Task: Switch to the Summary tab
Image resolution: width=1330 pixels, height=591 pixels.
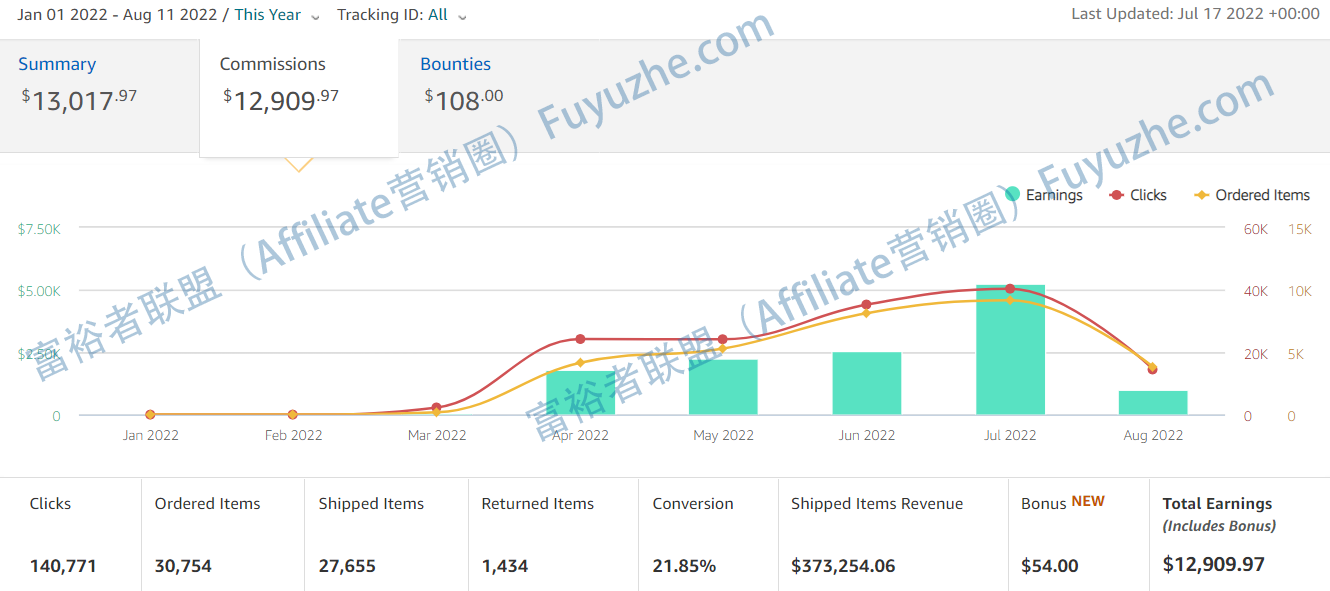Action: tap(57, 64)
